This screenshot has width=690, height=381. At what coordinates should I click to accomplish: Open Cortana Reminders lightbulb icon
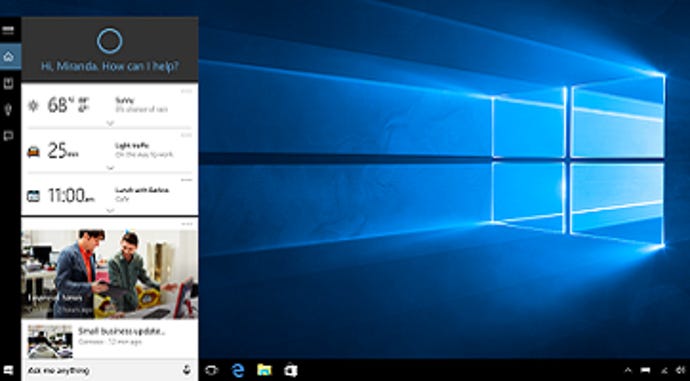click(8, 109)
